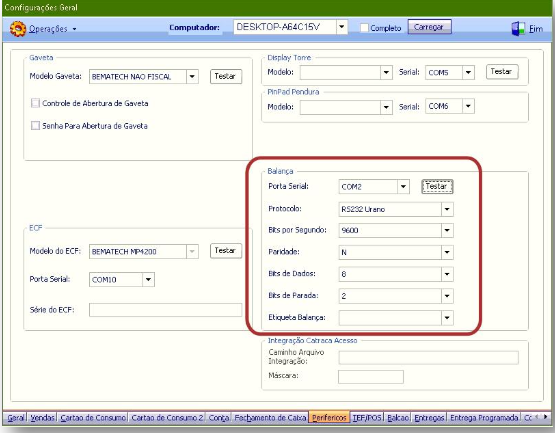The width and height of the screenshot is (555, 433).
Task: Open the Display Torre Serial COM5 dropdown
Action: (468, 72)
